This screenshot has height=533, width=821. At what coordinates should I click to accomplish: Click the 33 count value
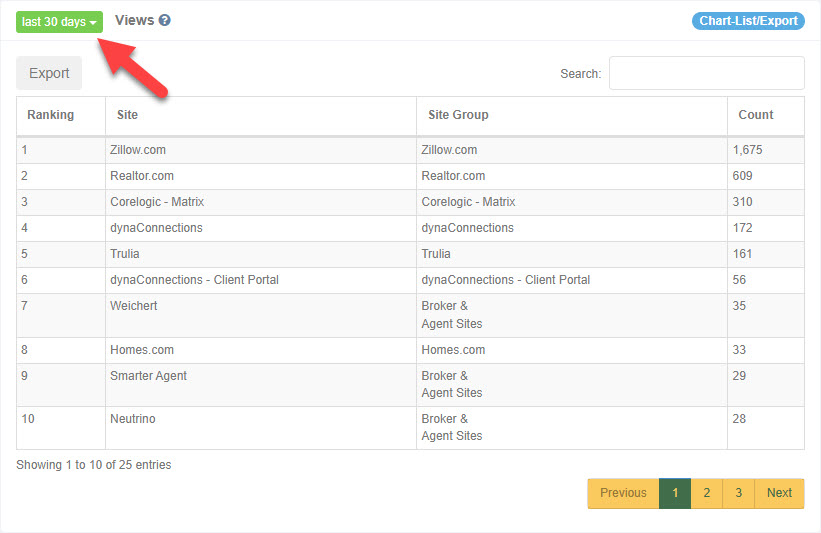pyautogui.click(x=739, y=350)
